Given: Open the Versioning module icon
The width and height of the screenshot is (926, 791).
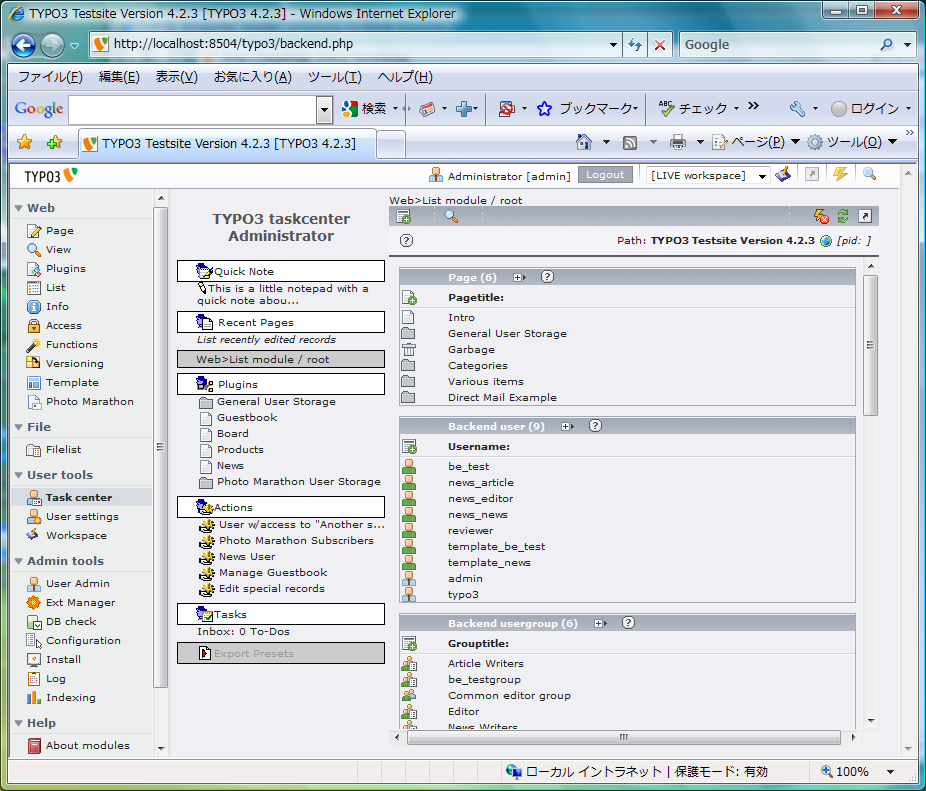Looking at the screenshot, I should (34, 363).
